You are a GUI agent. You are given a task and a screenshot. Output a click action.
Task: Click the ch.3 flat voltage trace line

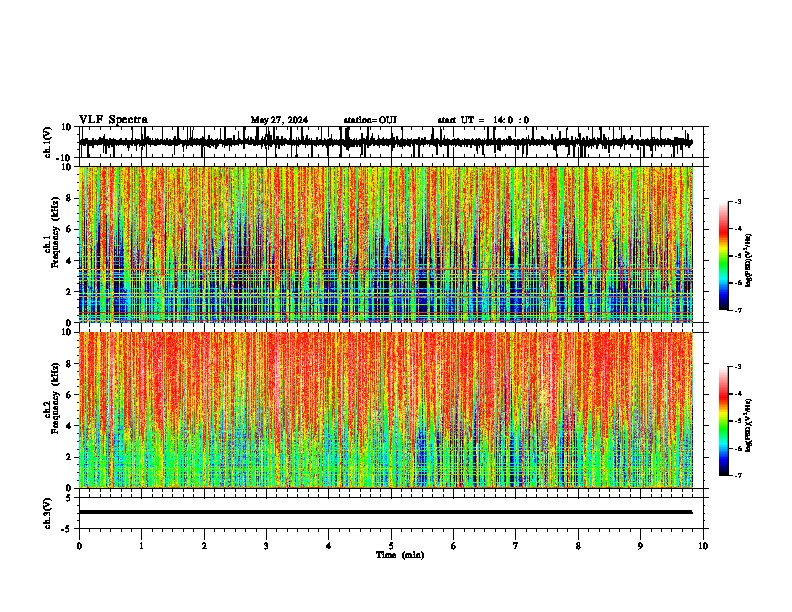(x=385, y=512)
